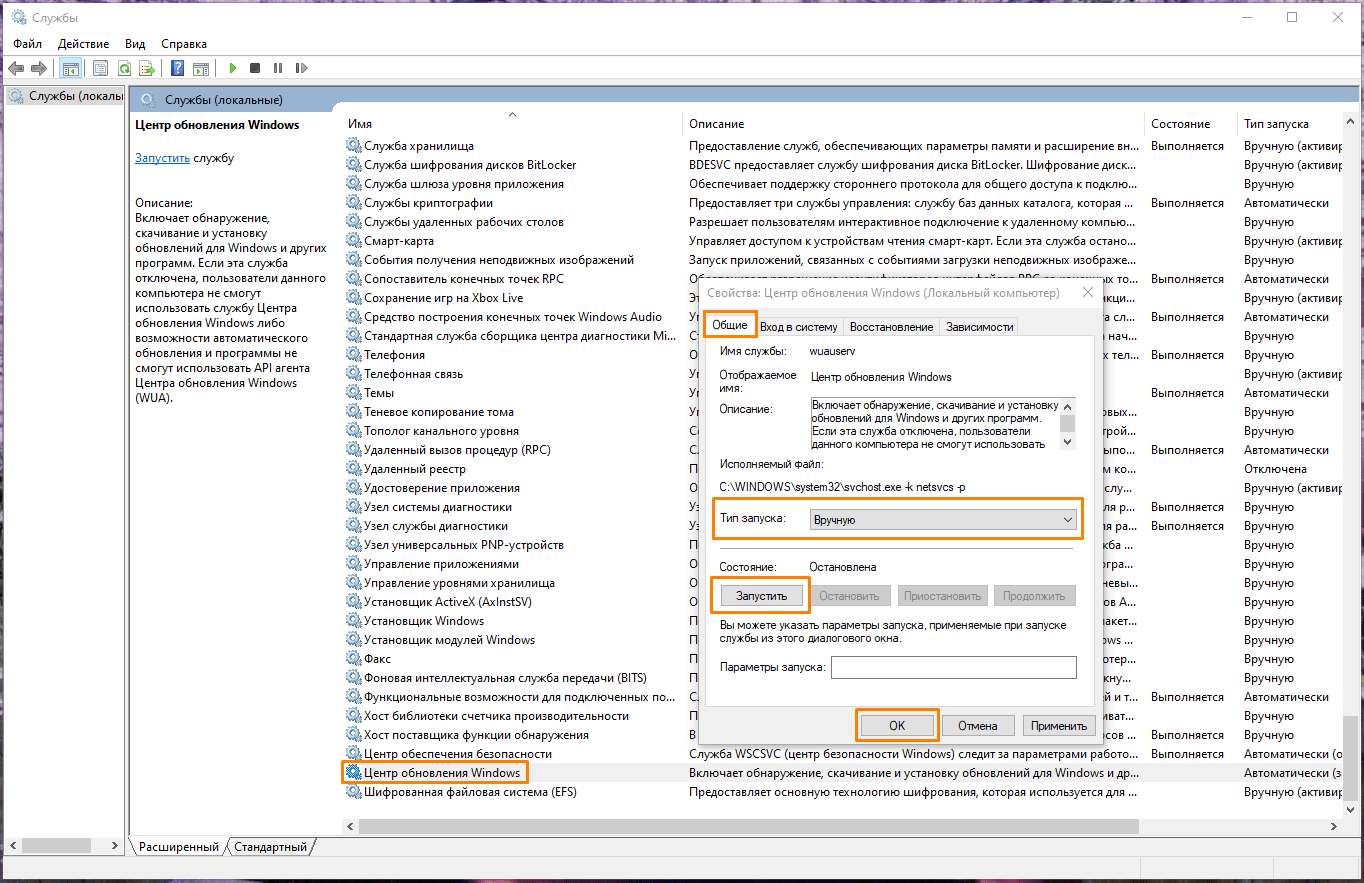Open the Файл menu
Image resolution: width=1364 pixels, height=883 pixels.
[28, 44]
